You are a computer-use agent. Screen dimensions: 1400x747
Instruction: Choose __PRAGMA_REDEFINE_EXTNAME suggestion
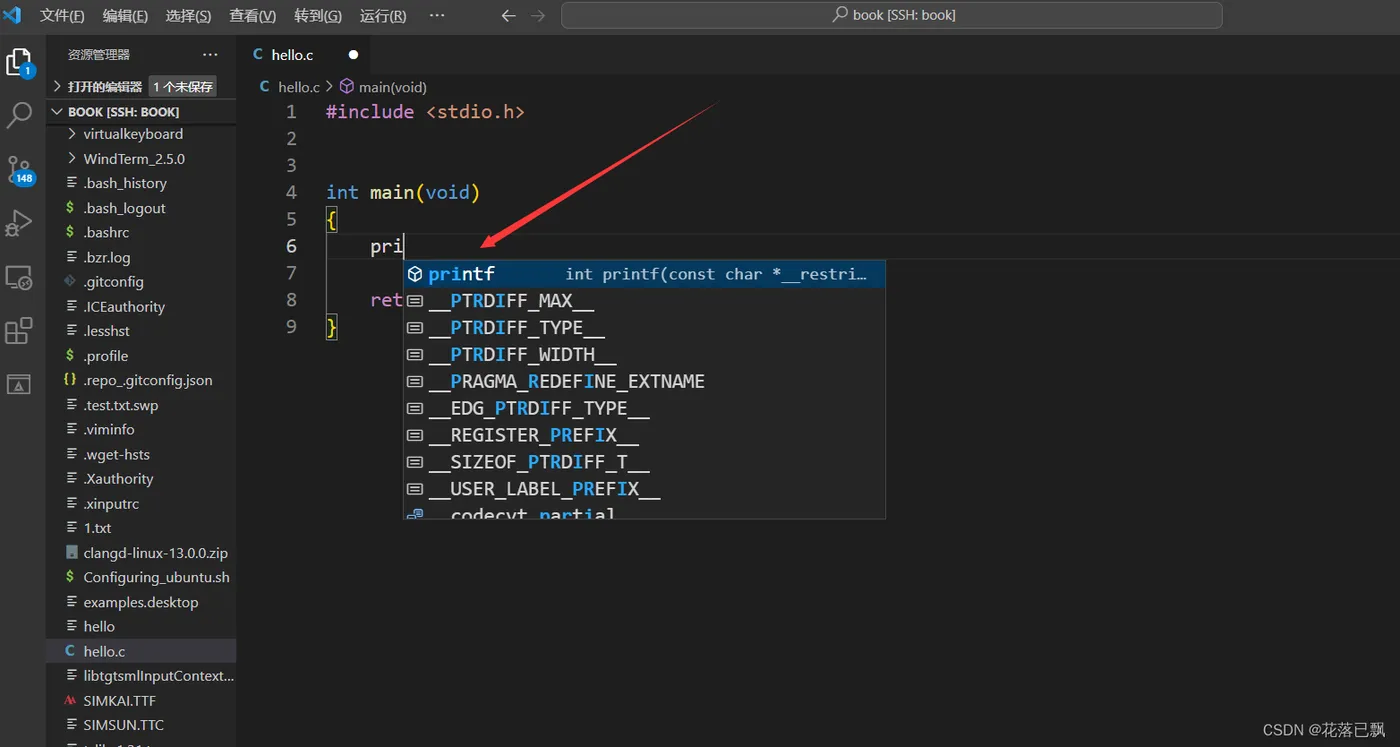click(644, 382)
